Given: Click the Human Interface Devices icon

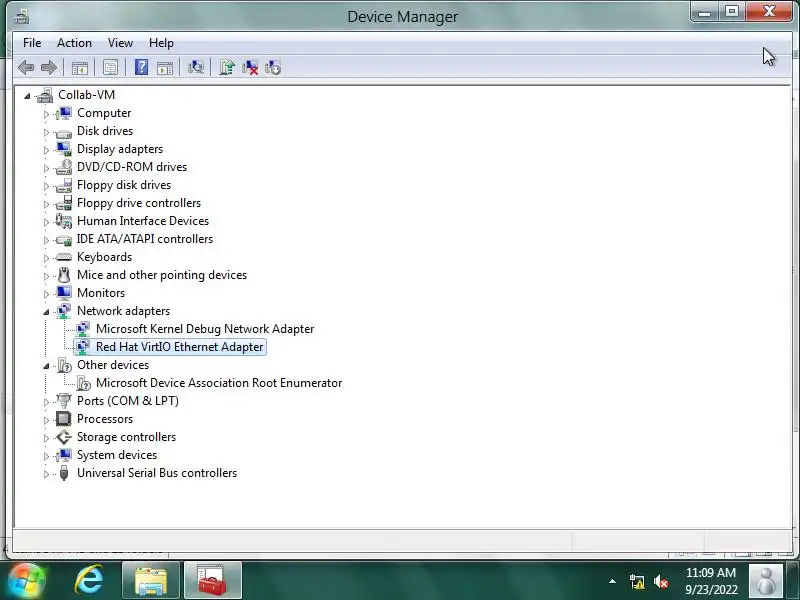Looking at the screenshot, I should tap(64, 221).
